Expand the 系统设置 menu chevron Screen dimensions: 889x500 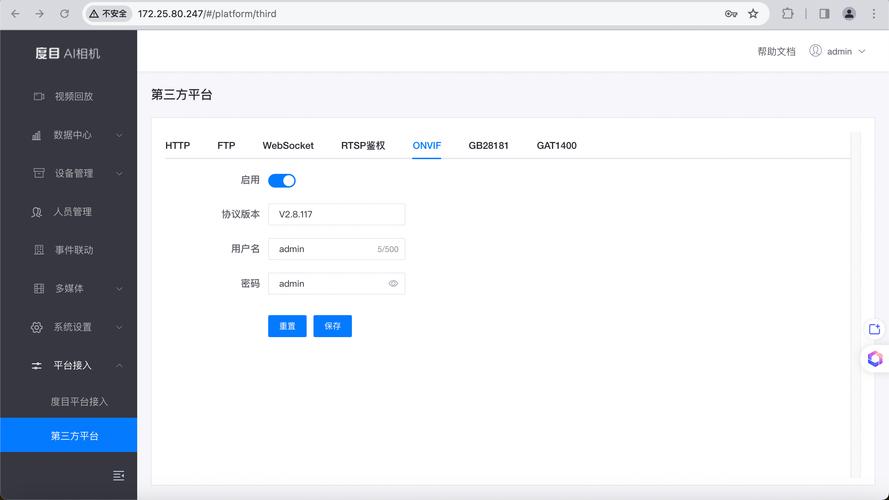point(119,327)
